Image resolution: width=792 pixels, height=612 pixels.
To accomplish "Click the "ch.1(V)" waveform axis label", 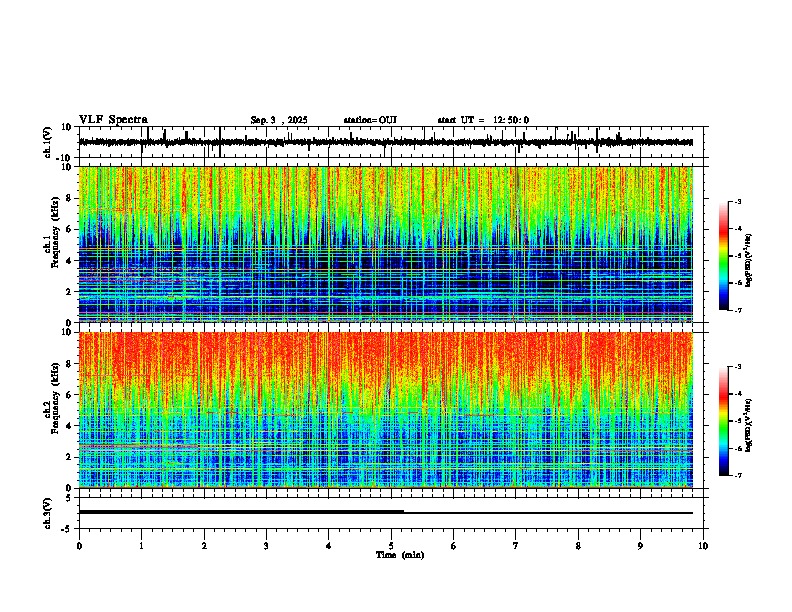I will (x=48, y=142).
